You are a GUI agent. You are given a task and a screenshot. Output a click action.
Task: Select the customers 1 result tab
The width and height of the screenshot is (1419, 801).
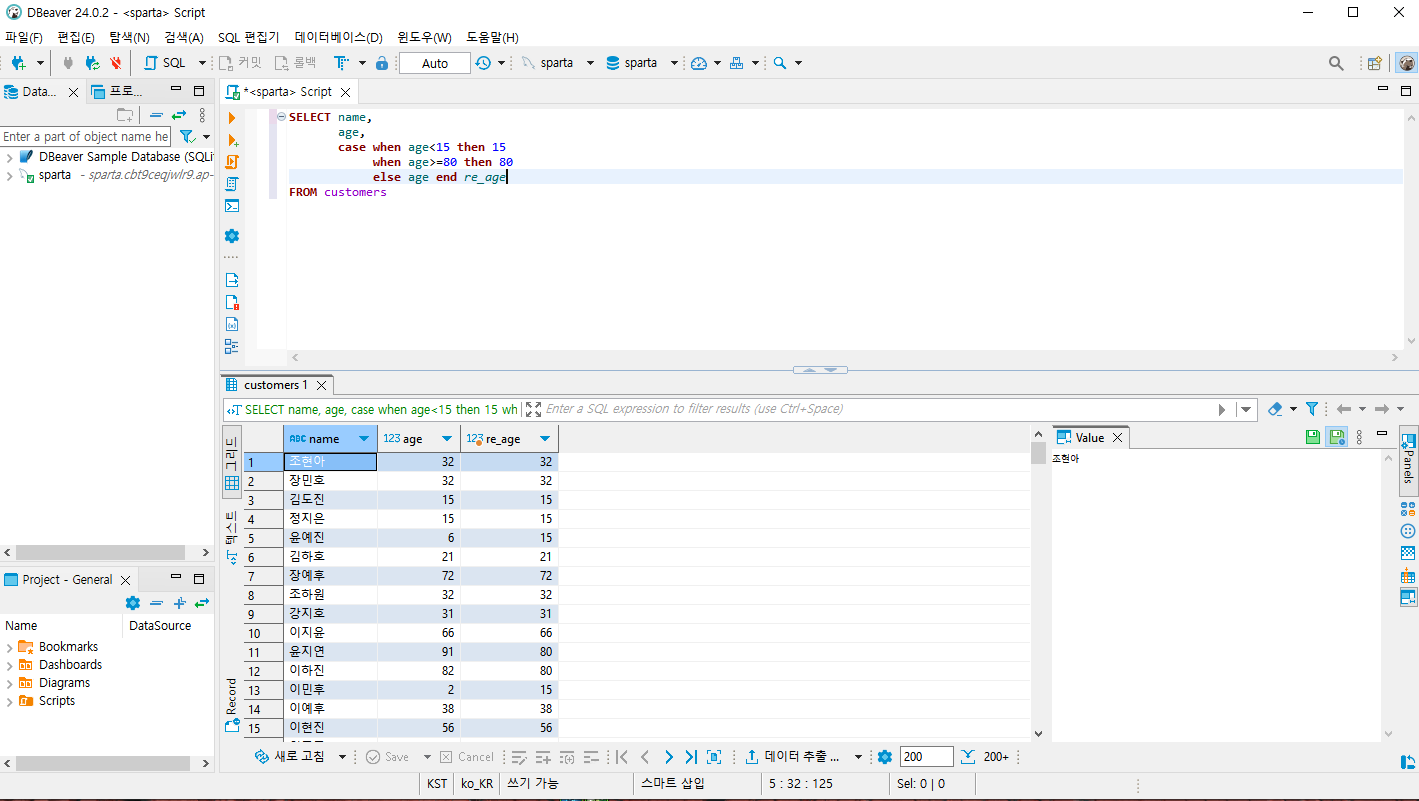click(x=275, y=385)
